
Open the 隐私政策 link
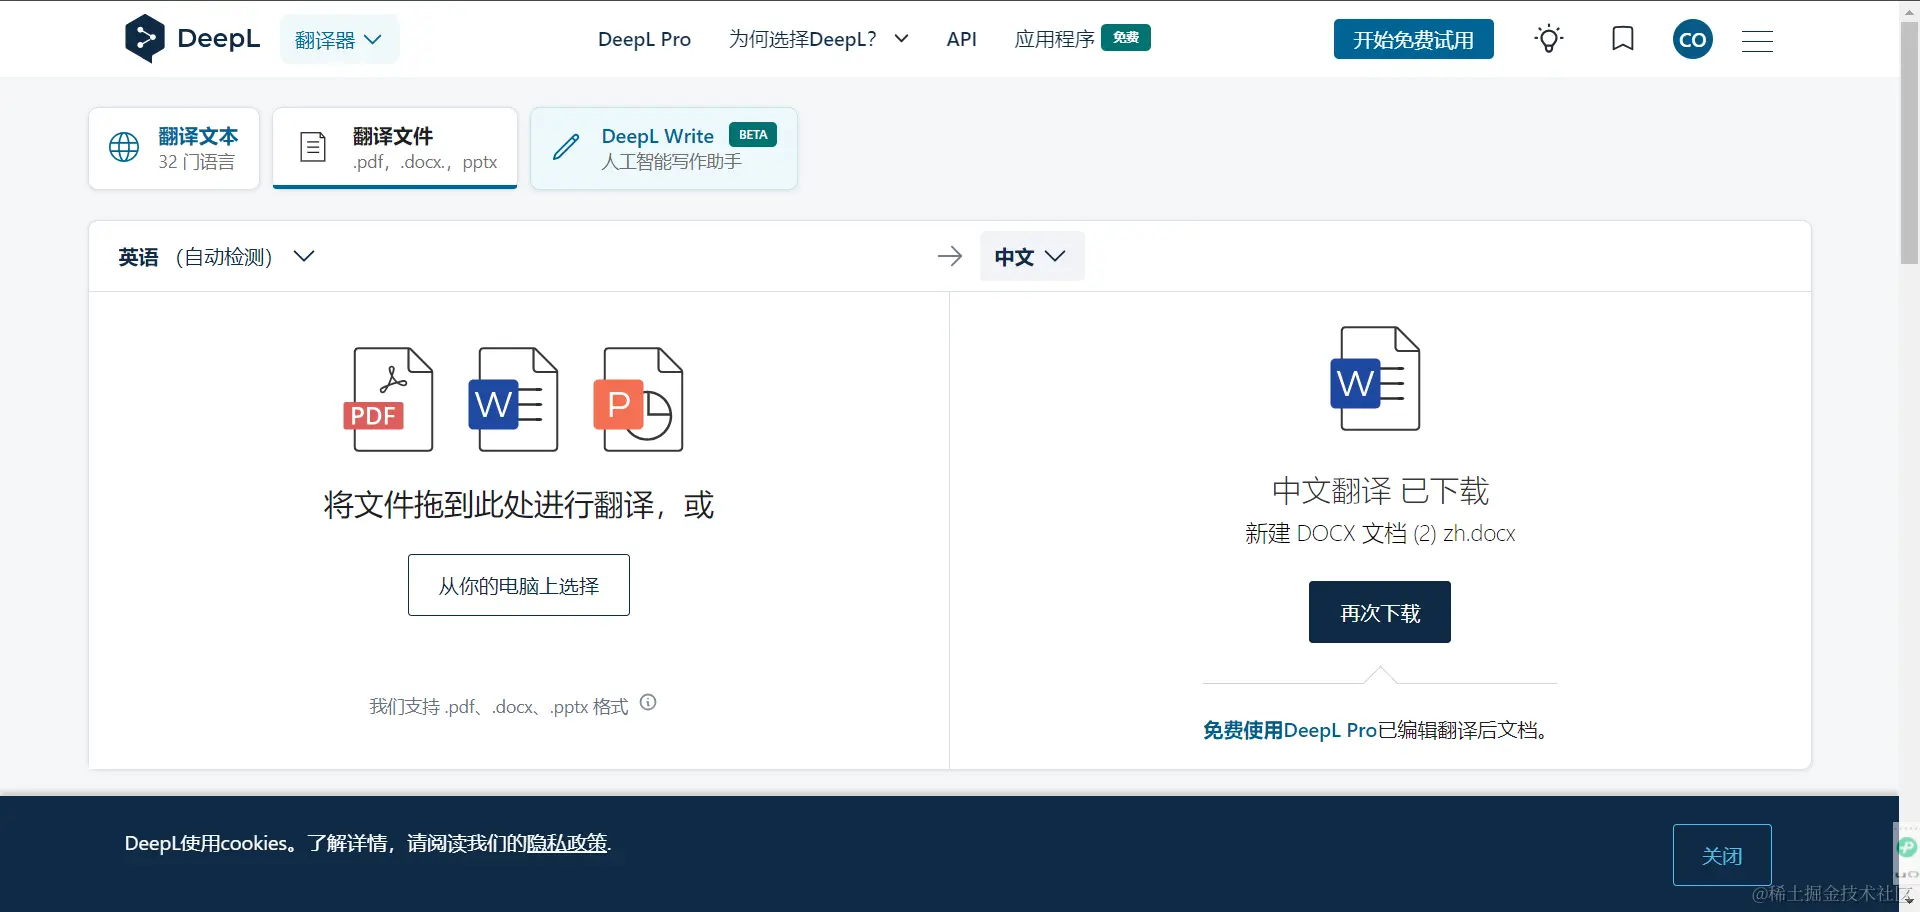point(567,843)
